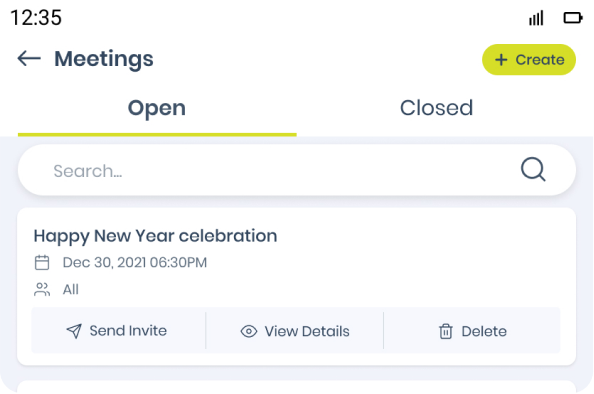Viewport: 594px width, 394px height.
Task: Click the trash can Delete icon
Action: 446,331
